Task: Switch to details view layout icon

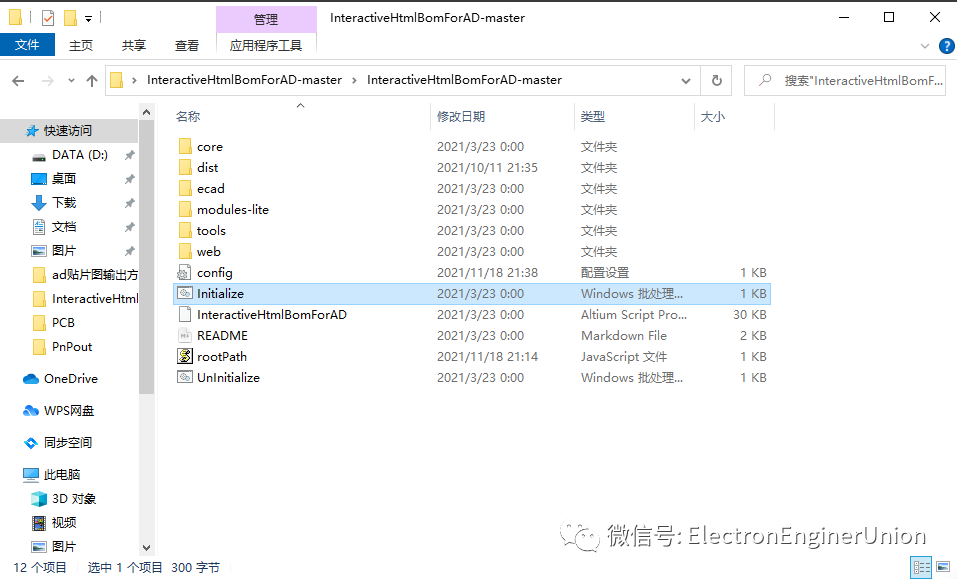Action: (x=921, y=567)
